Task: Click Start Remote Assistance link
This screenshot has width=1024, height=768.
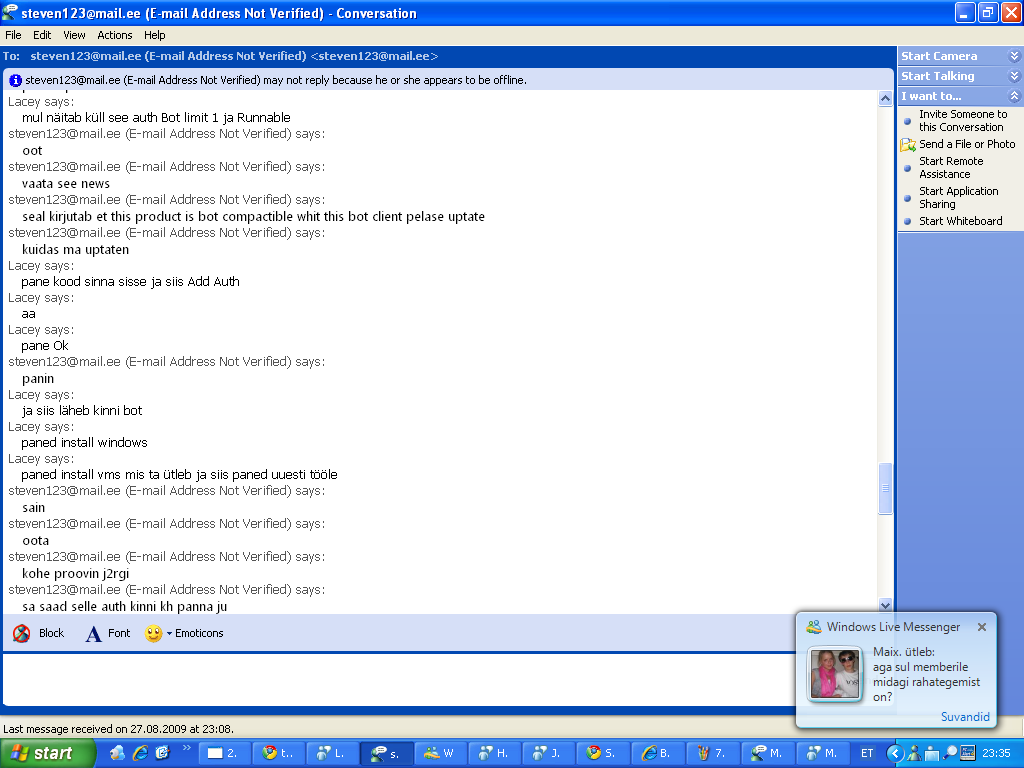Action: [950, 167]
